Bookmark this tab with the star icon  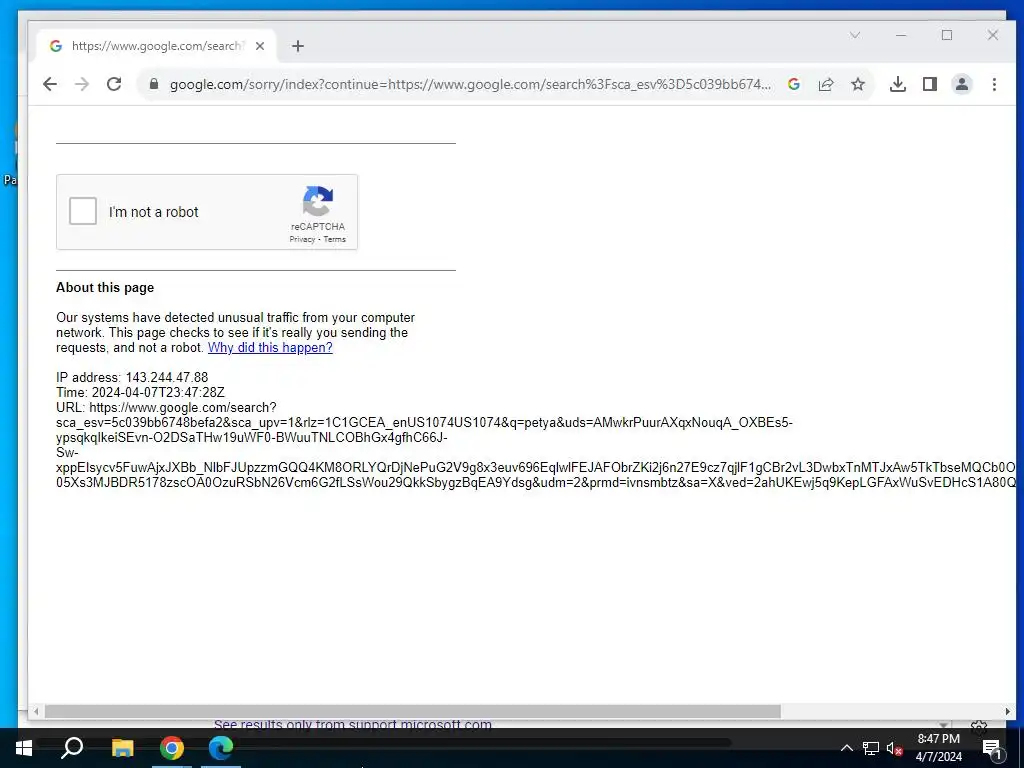tap(857, 84)
